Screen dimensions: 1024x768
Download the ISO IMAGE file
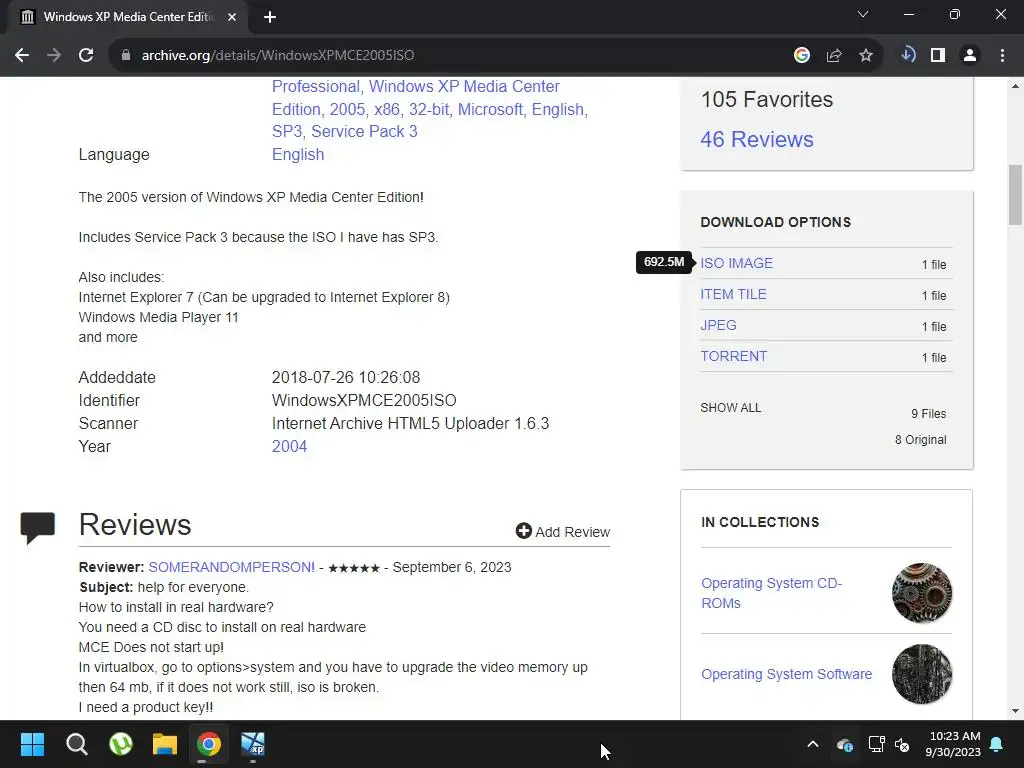point(737,263)
